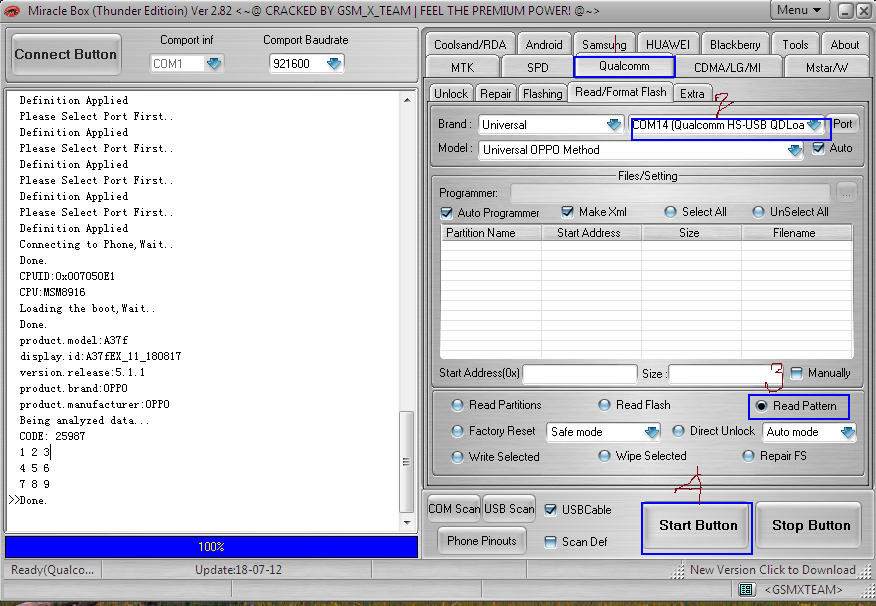
Task: Switch to the Coolsand/RDA tab
Action: [x=470, y=44]
